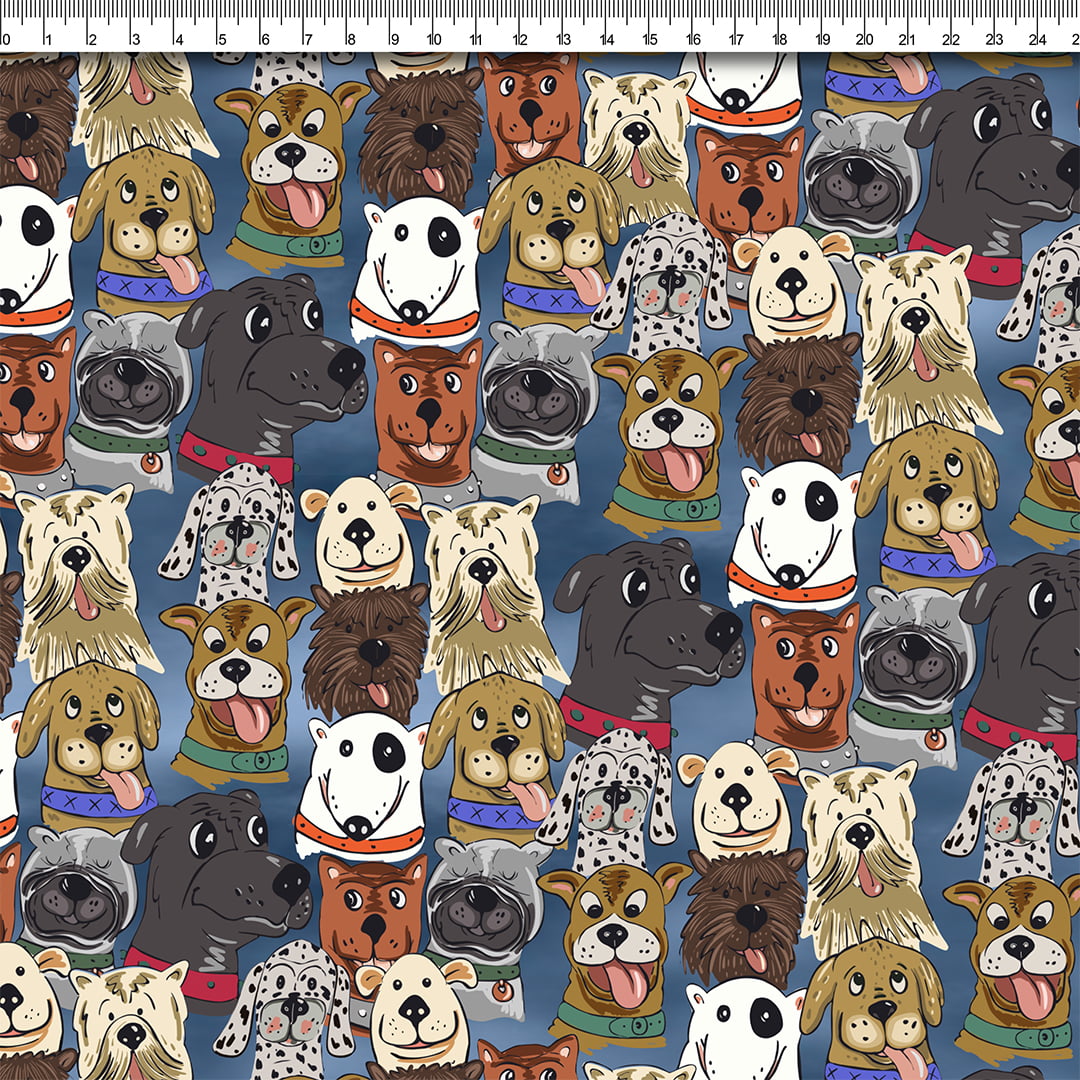This screenshot has width=1080, height=1080.
Task: Click the number 22 on the ruler
Action: pyautogui.click(x=951, y=39)
